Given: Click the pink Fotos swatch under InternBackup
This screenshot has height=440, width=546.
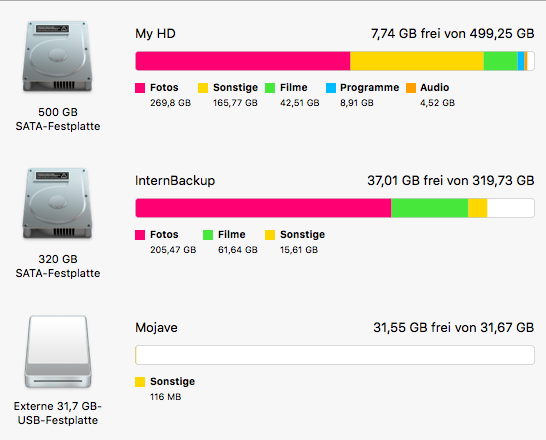Looking at the screenshot, I should [x=140, y=235].
